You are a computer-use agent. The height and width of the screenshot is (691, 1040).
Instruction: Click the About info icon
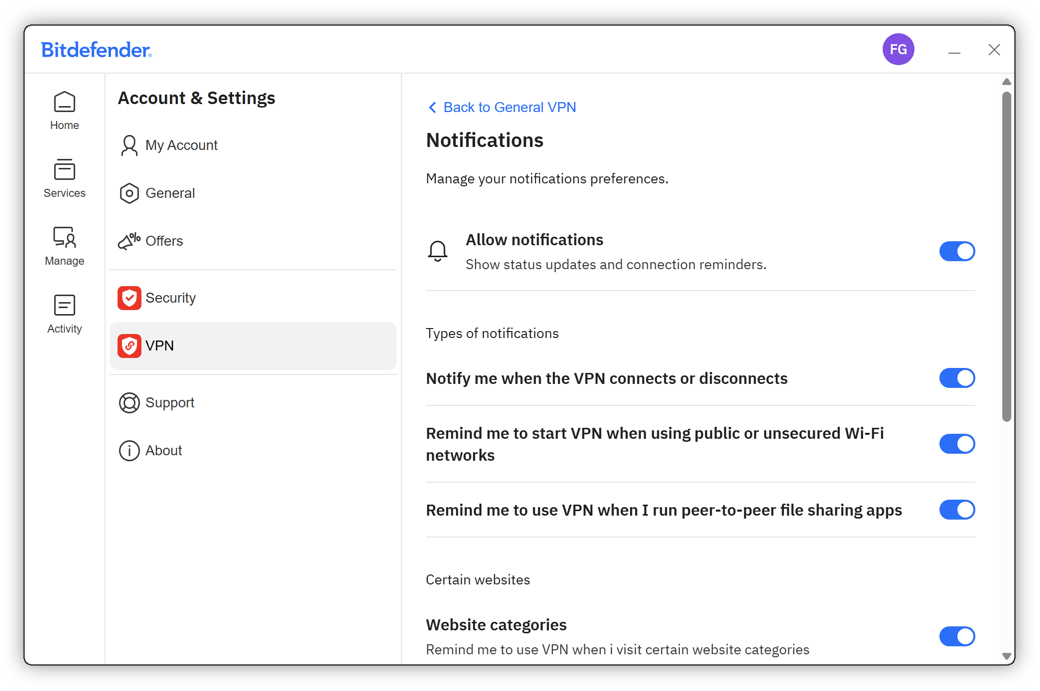[x=129, y=450]
